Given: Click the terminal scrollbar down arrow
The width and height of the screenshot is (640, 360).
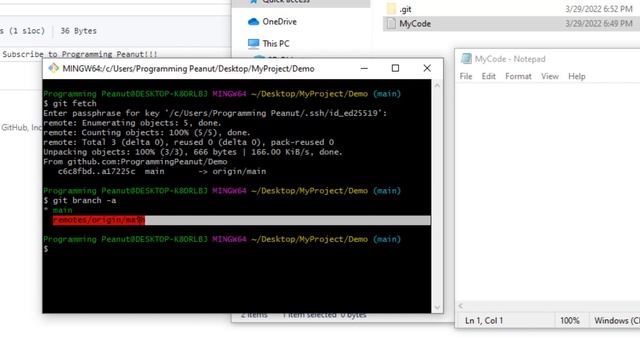Looking at the screenshot, I should (437, 307).
